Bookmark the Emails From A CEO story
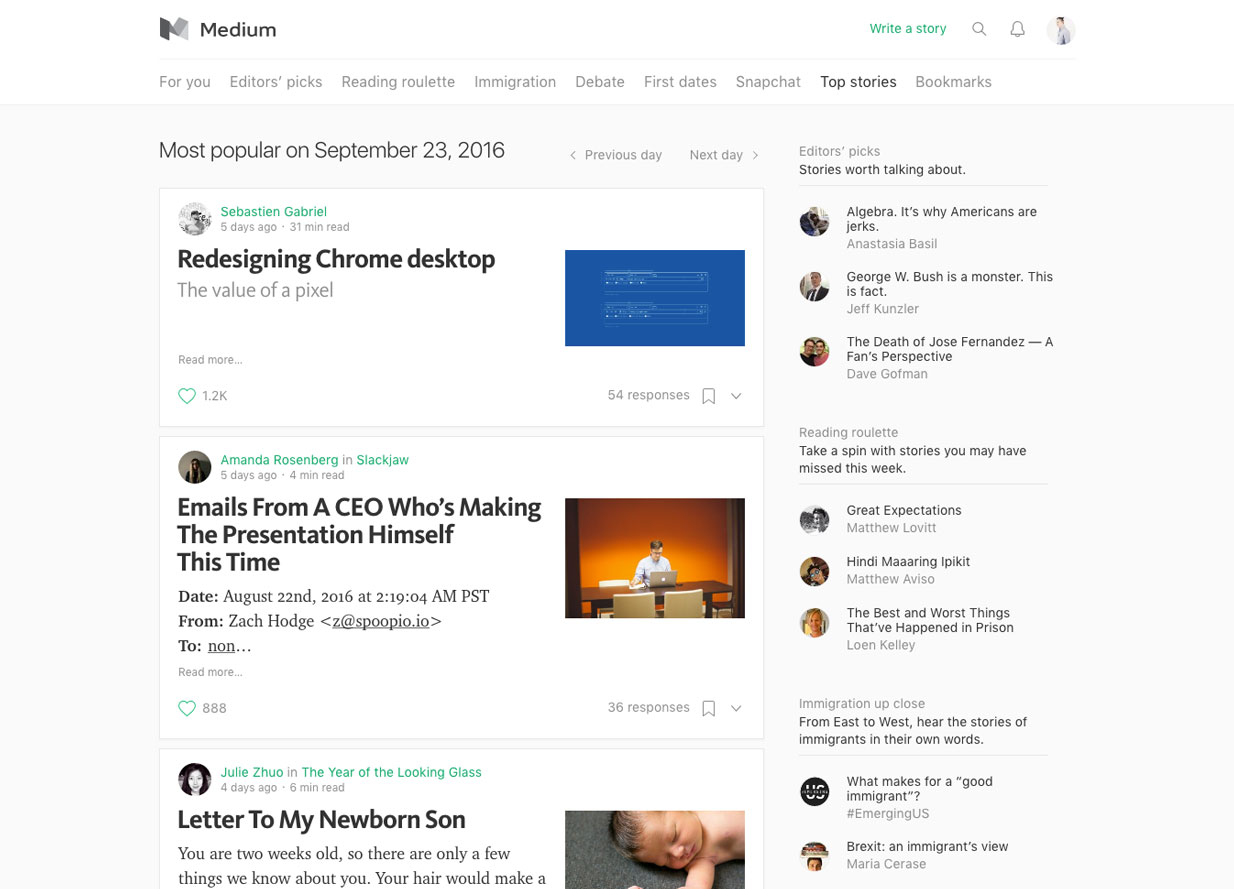Screen dimensions: 1234x889 (708, 708)
